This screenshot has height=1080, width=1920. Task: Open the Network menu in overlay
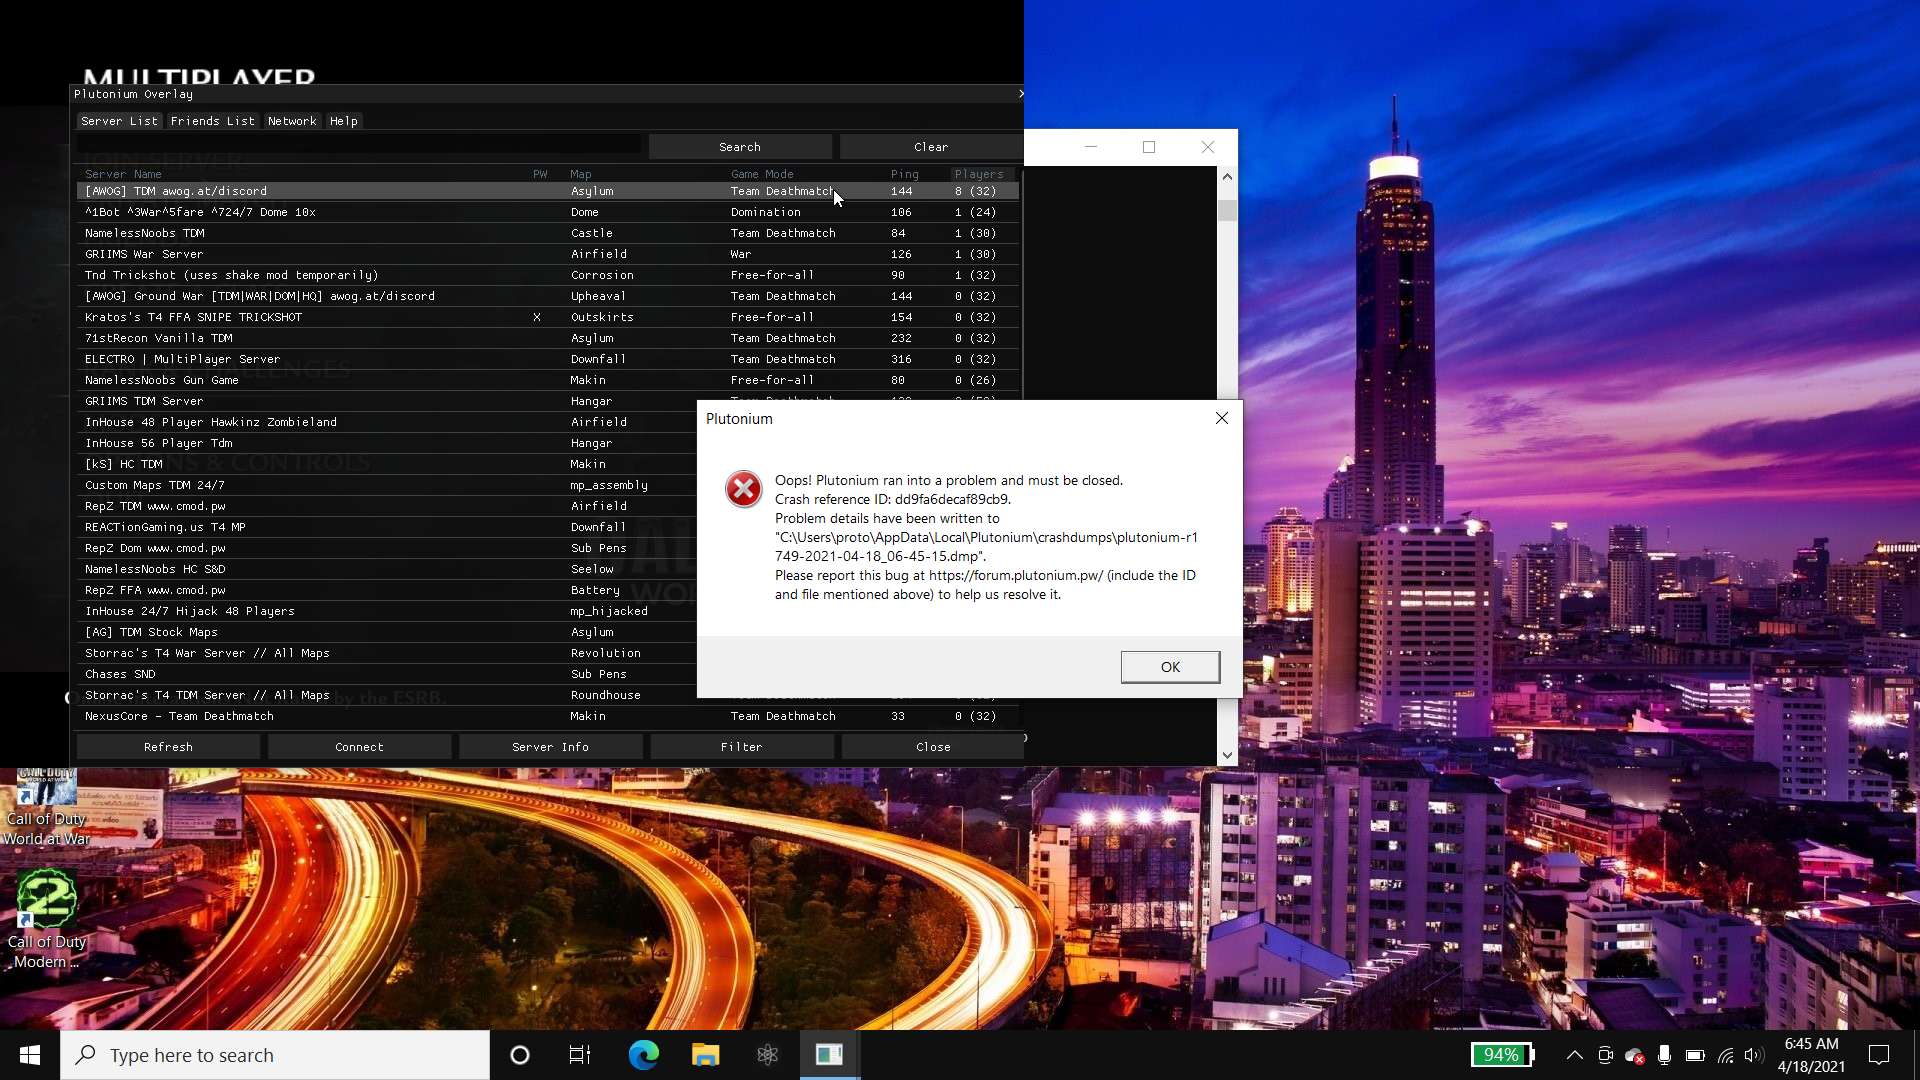292,121
